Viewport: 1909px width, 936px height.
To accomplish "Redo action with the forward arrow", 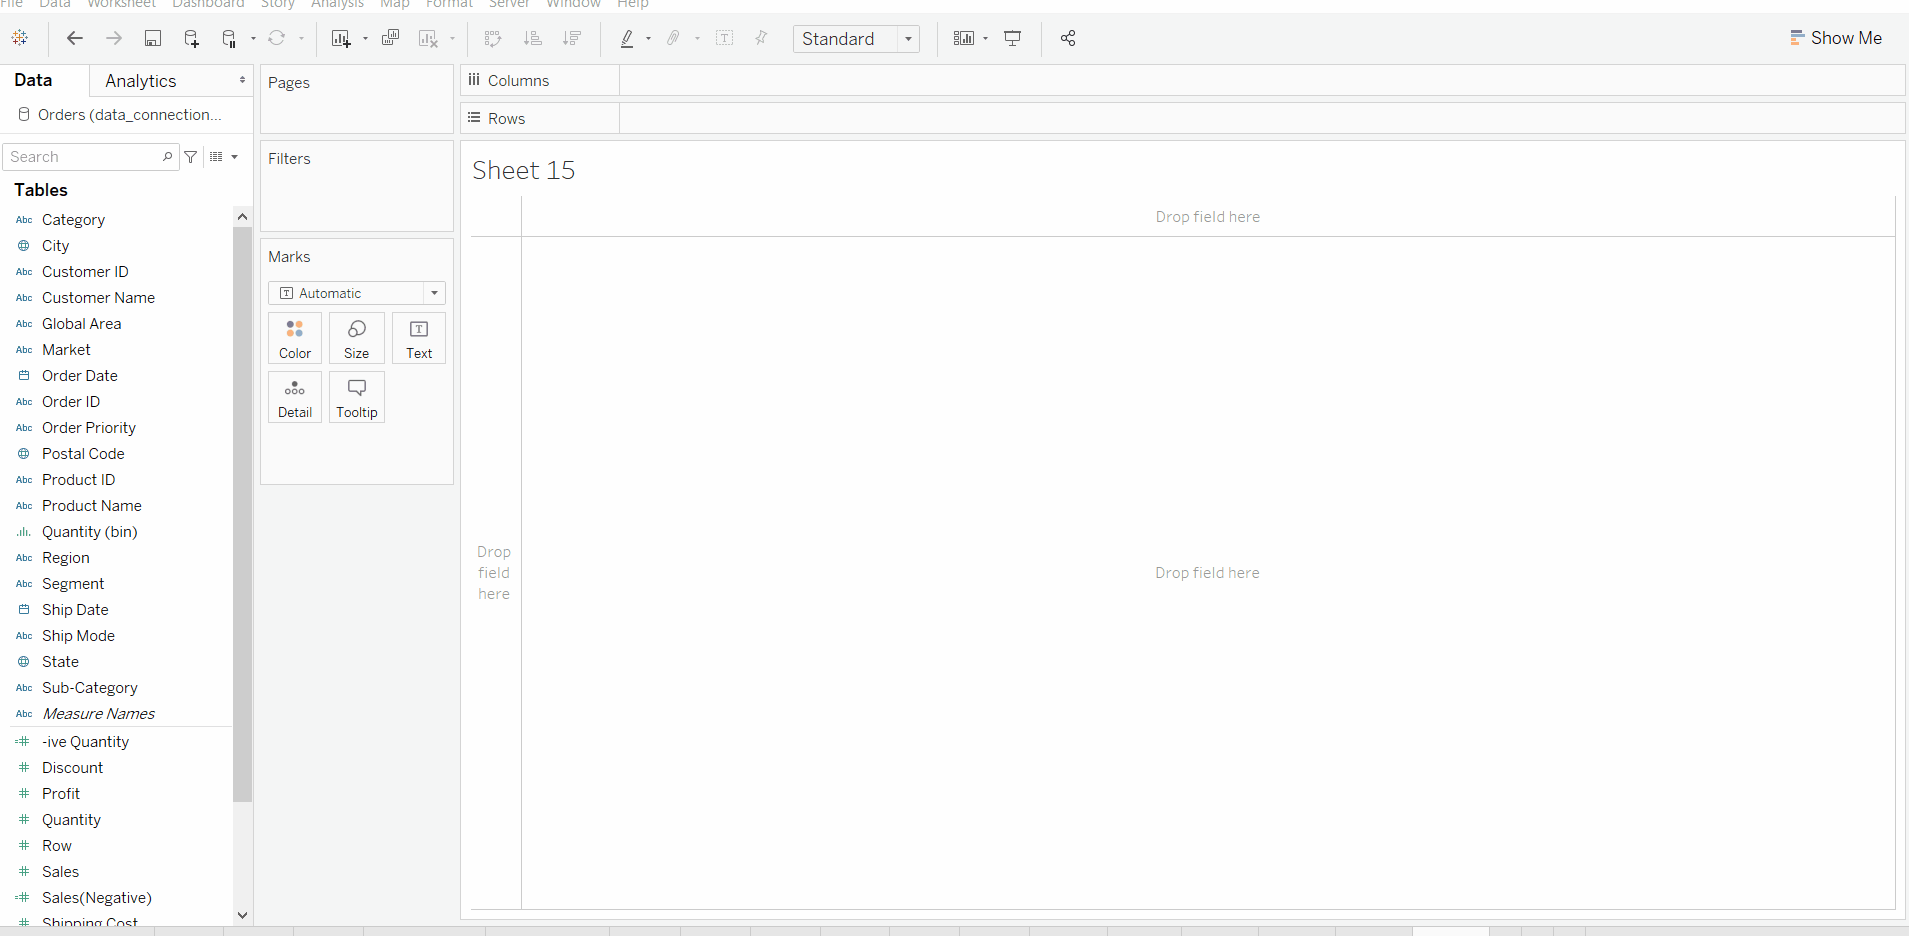I will 114,38.
